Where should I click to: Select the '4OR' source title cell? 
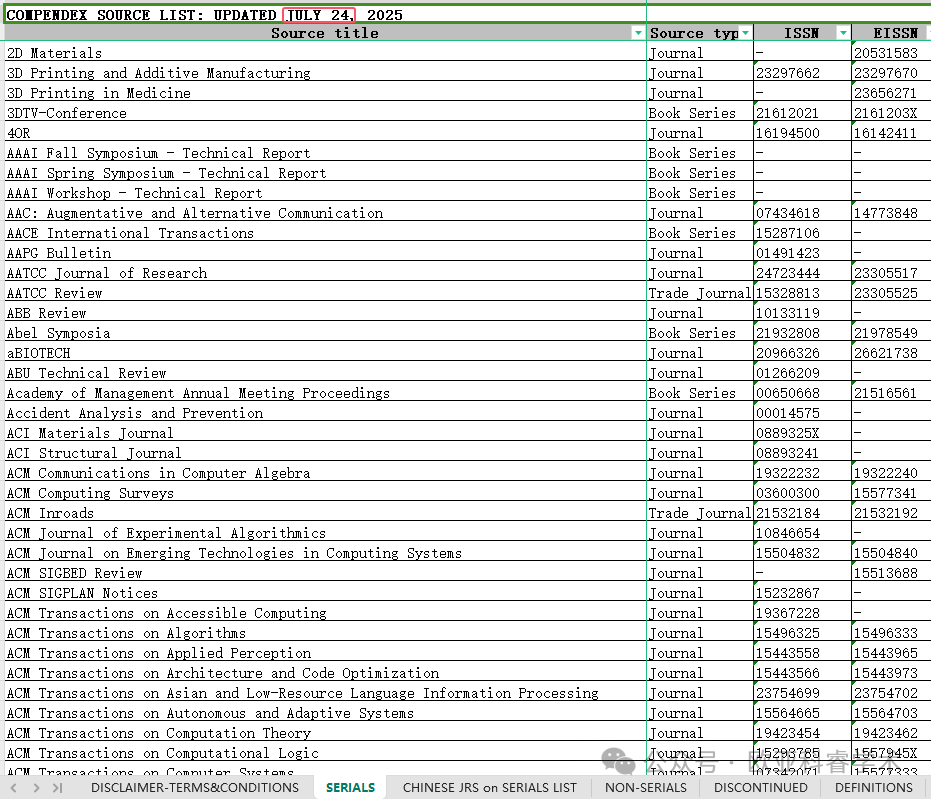[325, 133]
